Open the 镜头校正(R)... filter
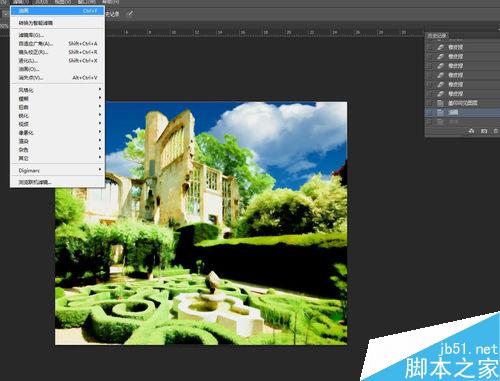This screenshot has width=500, height=381. pyautogui.click(x=57, y=52)
